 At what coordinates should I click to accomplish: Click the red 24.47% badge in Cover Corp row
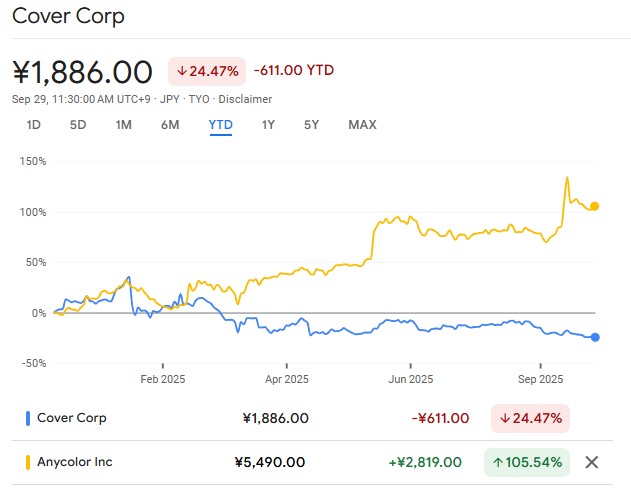[x=529, y=418]
